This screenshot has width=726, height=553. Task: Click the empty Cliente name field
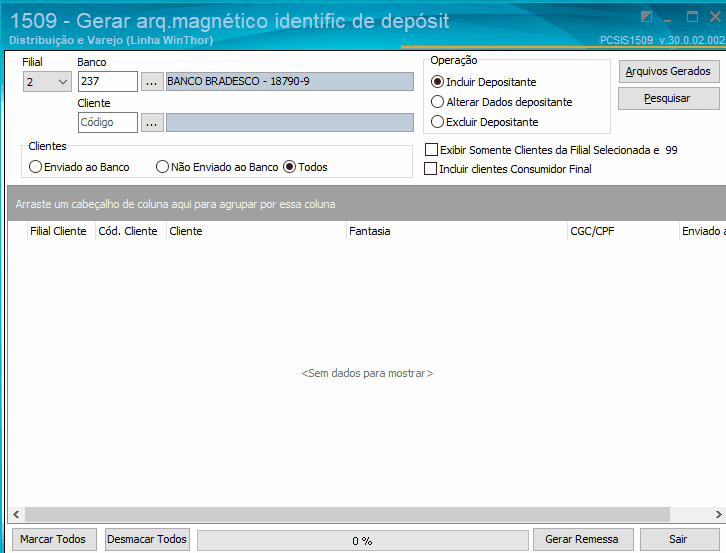[x=290, y=123]
